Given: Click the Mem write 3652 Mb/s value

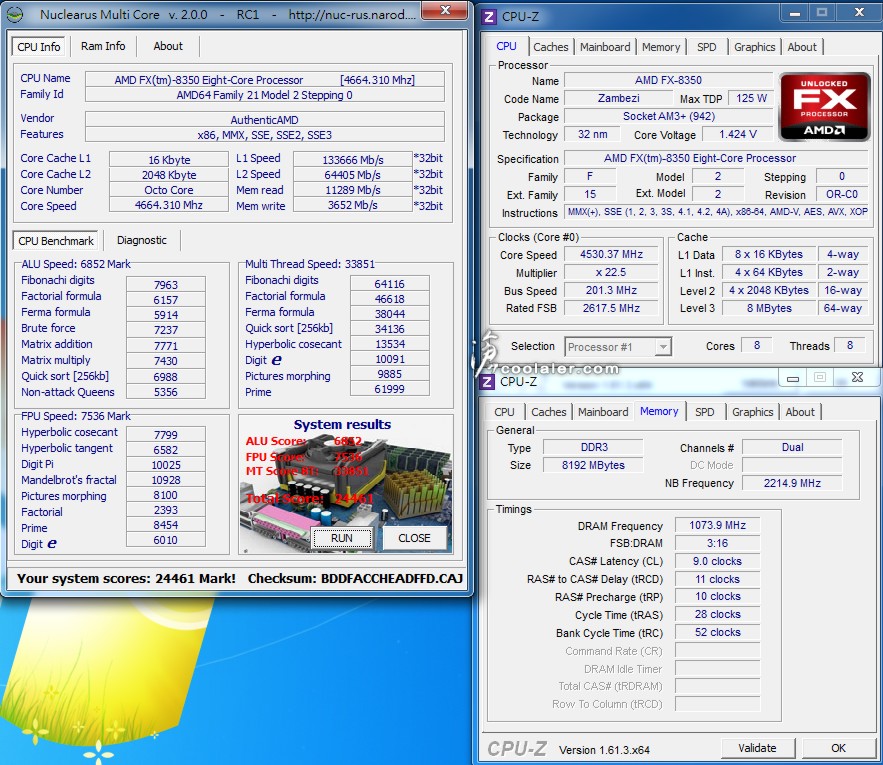Looking at the screenshot, I should point(353,205).
